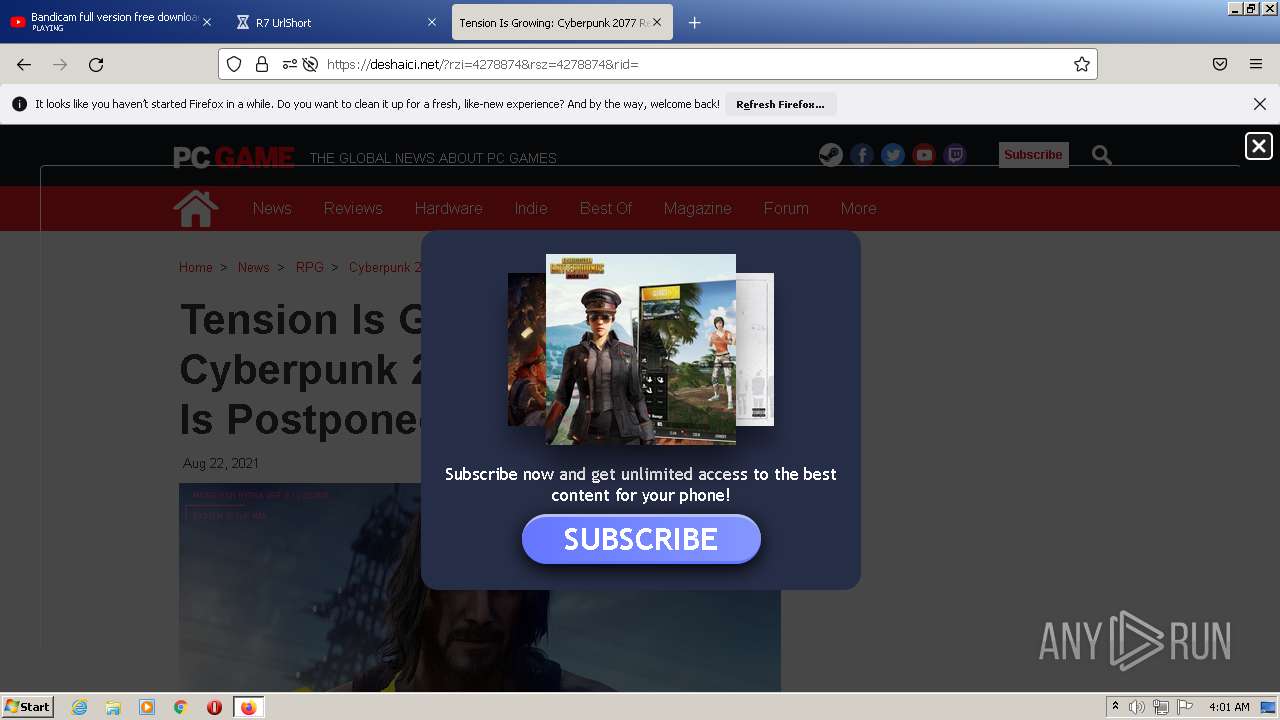
Task: Open the Best Of menu item
Action: pos(606,208)
